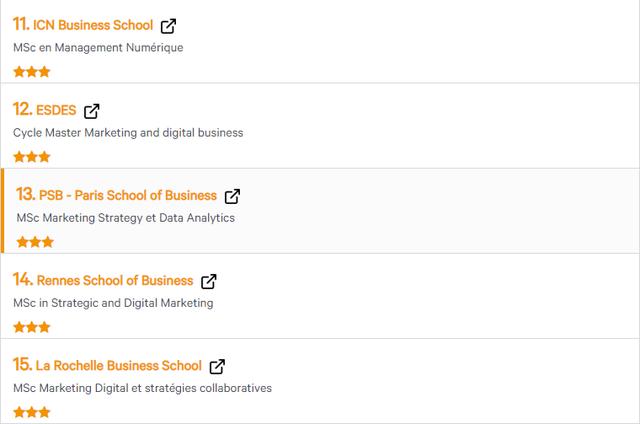Click the star rating under Rennes School

point(31,327)
